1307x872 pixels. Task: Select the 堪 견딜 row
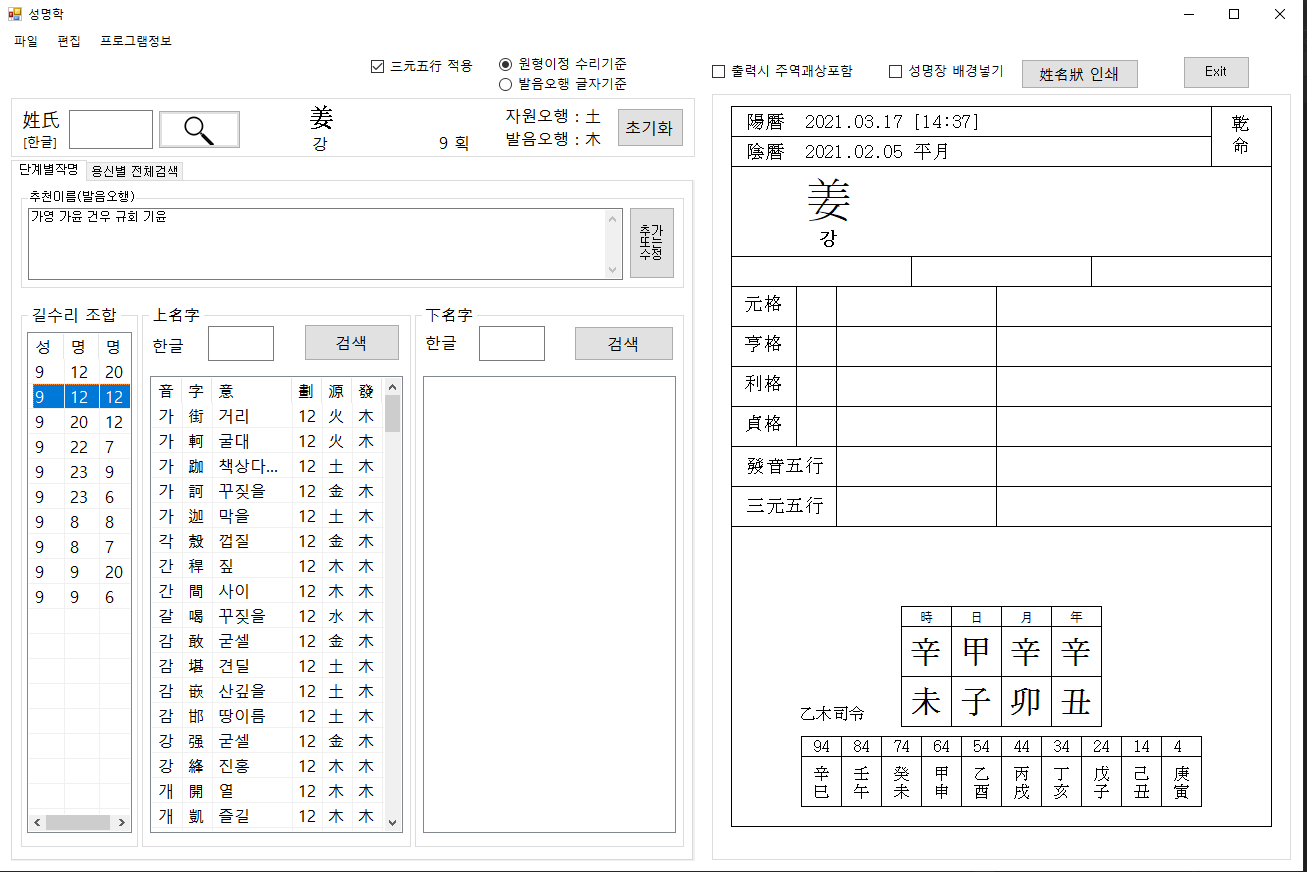(267, 666)
